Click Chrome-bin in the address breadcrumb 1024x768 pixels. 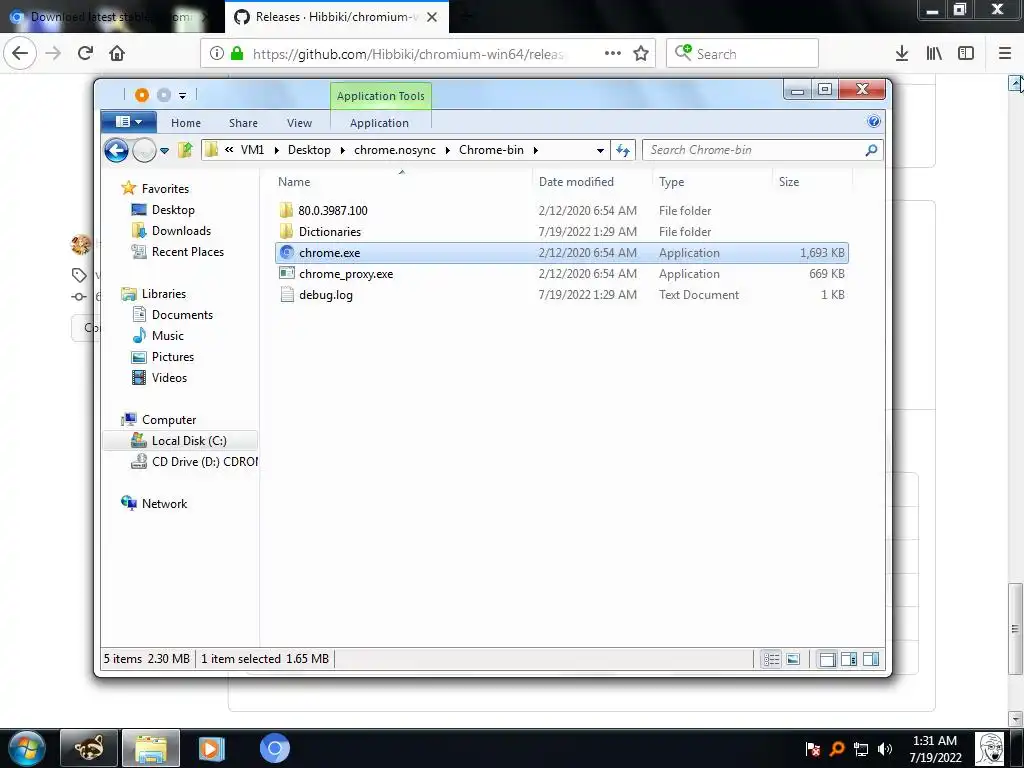[491, 150]
